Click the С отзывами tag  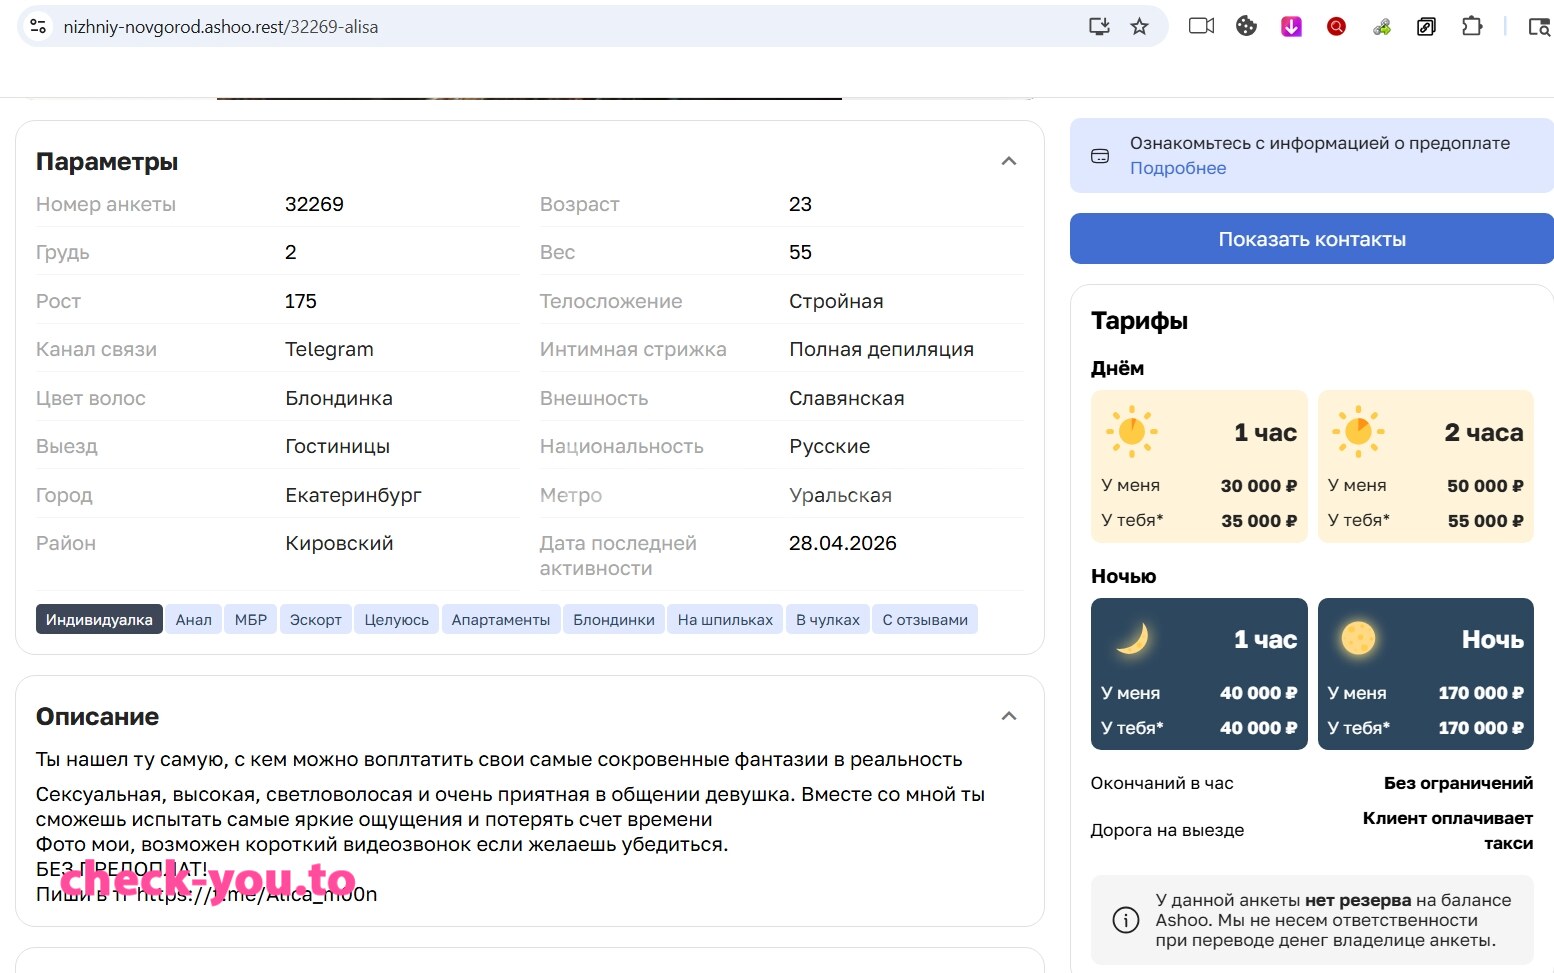(925, 620)
